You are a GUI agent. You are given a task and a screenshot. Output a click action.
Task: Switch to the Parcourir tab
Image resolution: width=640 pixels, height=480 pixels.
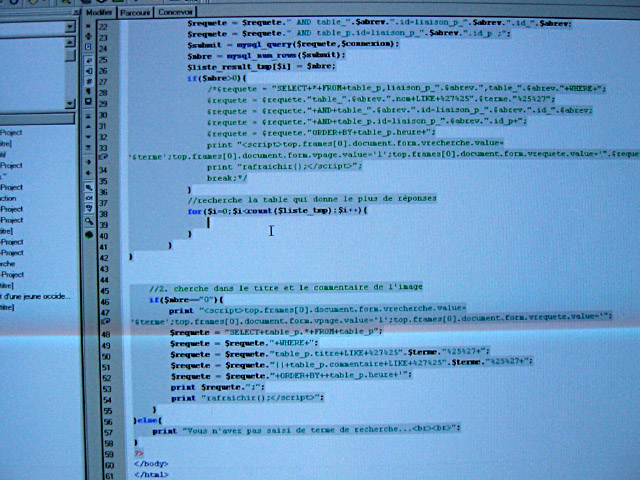pos(135,13)
